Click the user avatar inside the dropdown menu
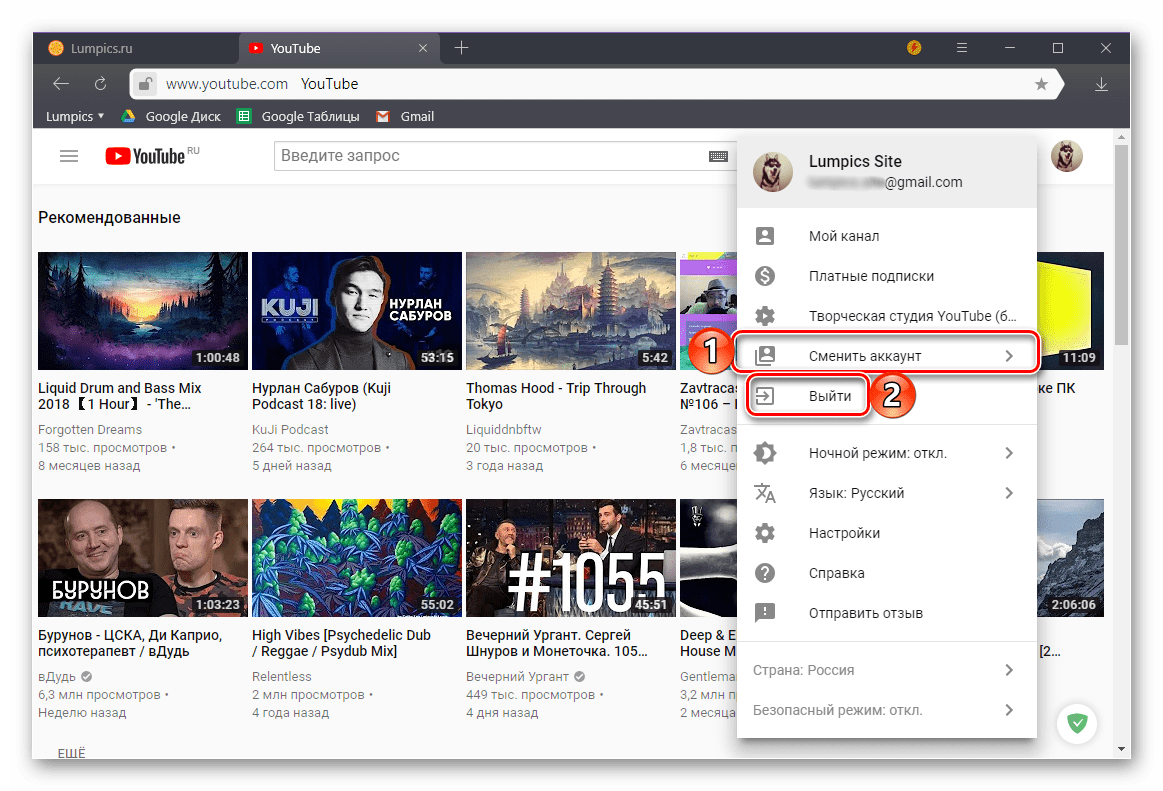Viewport: 1163px width, 791px height. tap(773, 171)
